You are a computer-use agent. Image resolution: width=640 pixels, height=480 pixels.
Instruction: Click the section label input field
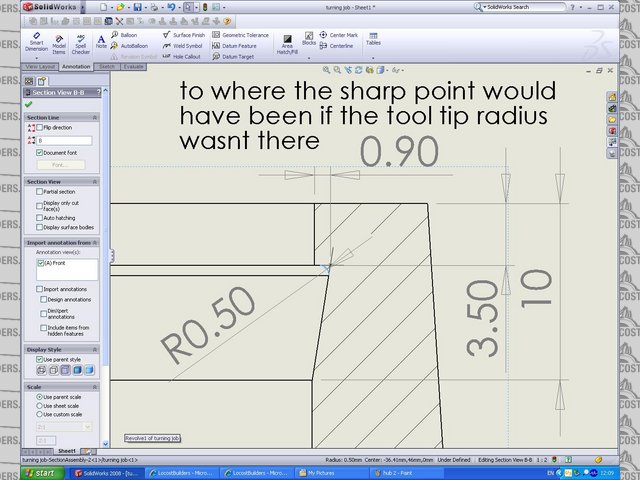tap(64, 140)
